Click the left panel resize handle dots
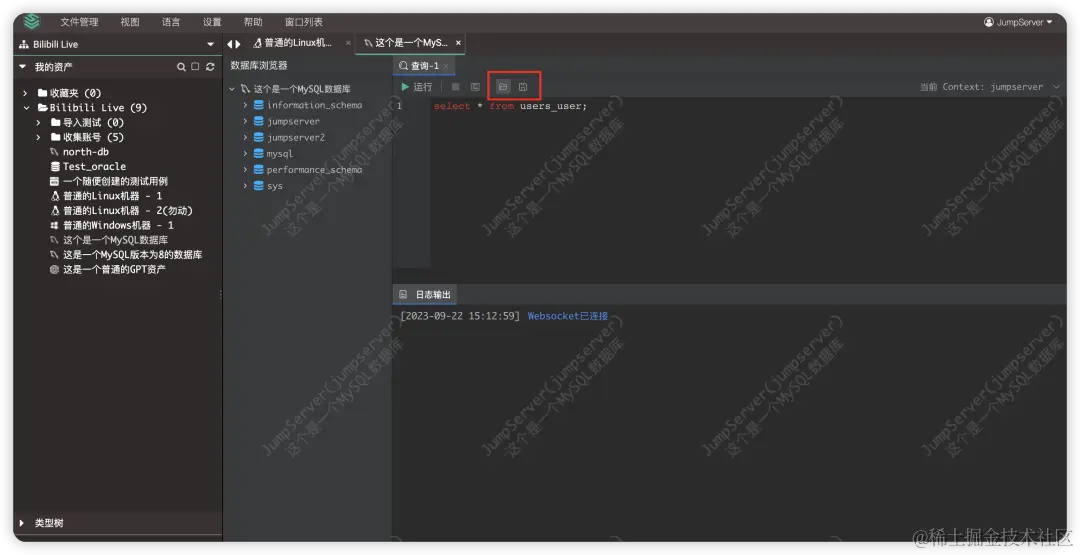This screenshot has height=555, width=1080. coord(220,295)
